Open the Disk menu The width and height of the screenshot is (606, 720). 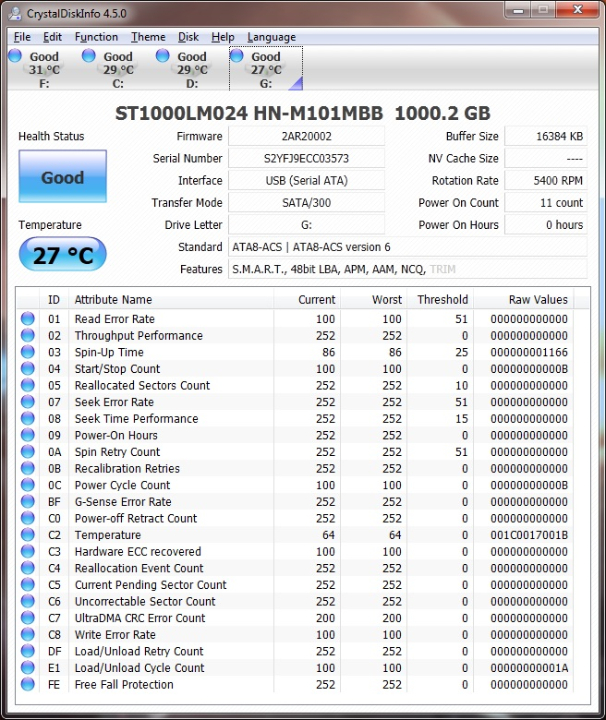tap(188, 37)
